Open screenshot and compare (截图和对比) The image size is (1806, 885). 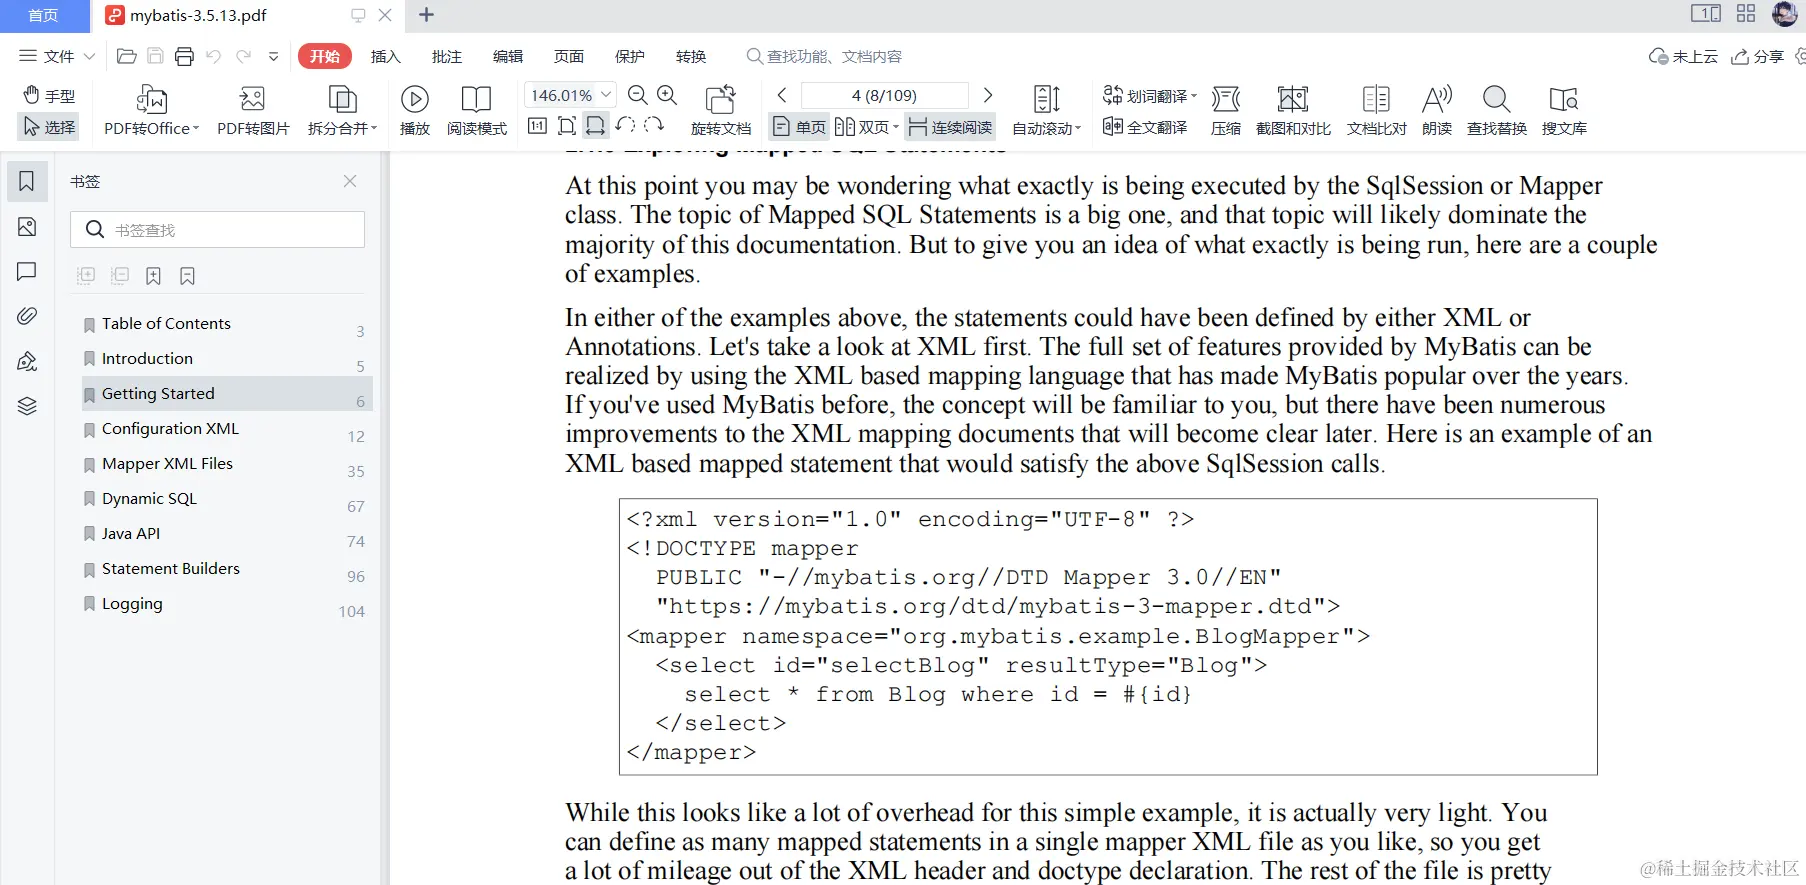[x=1293, y=110]
